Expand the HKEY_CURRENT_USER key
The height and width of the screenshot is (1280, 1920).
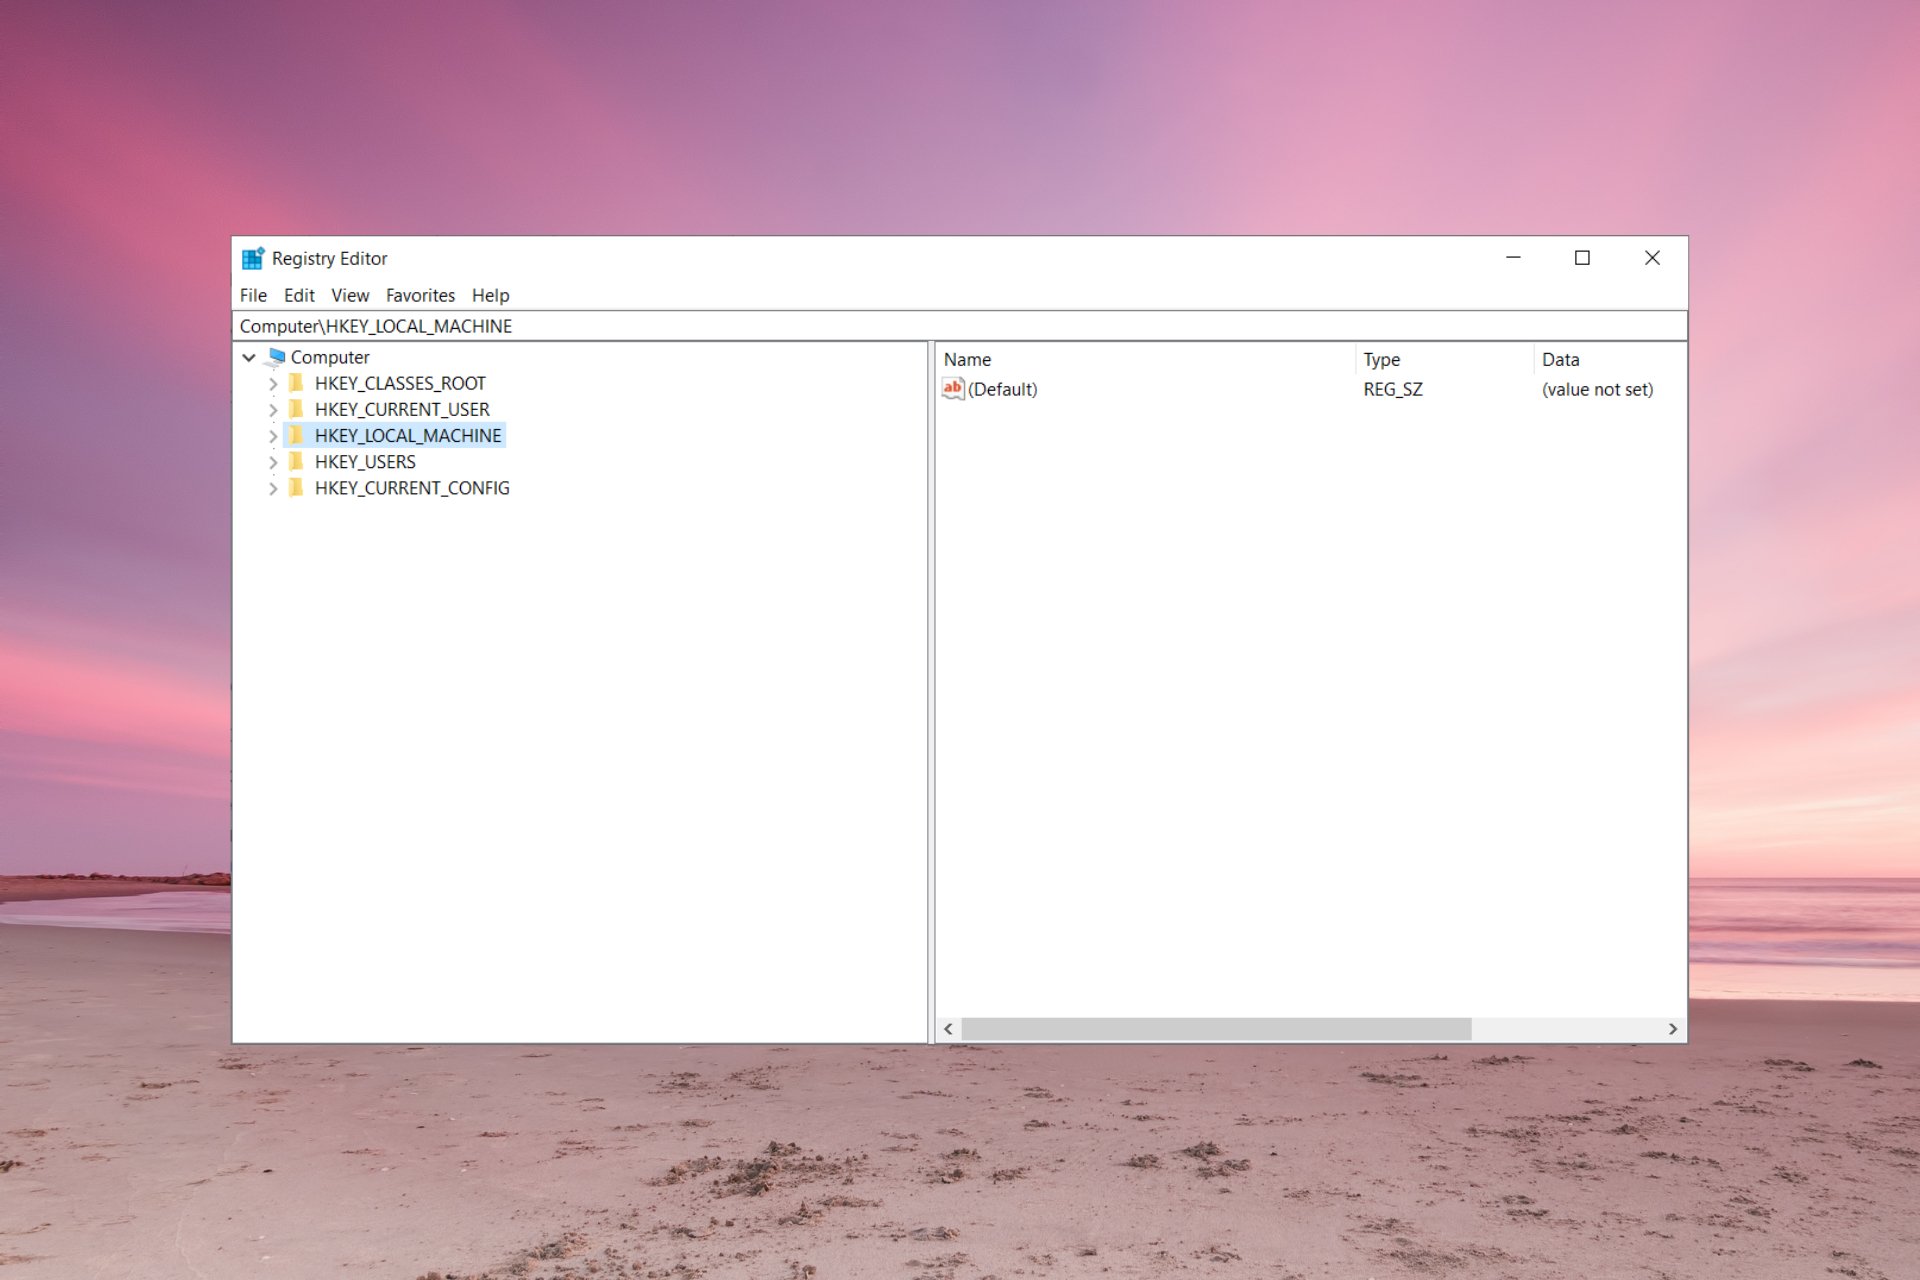(273, 410)
